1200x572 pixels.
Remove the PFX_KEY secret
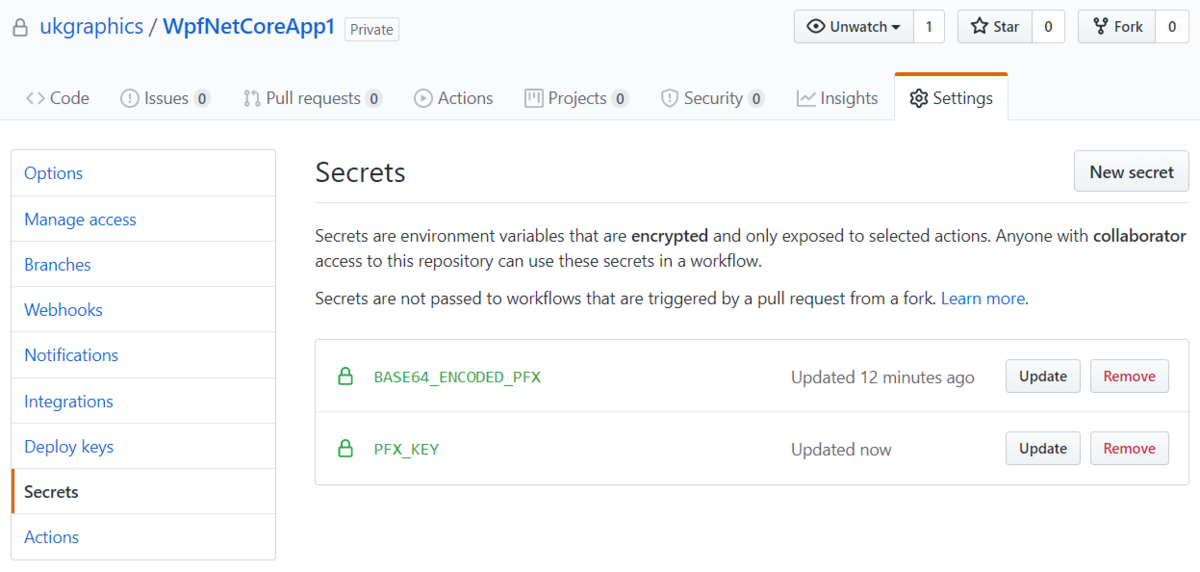coord(1129,449)
